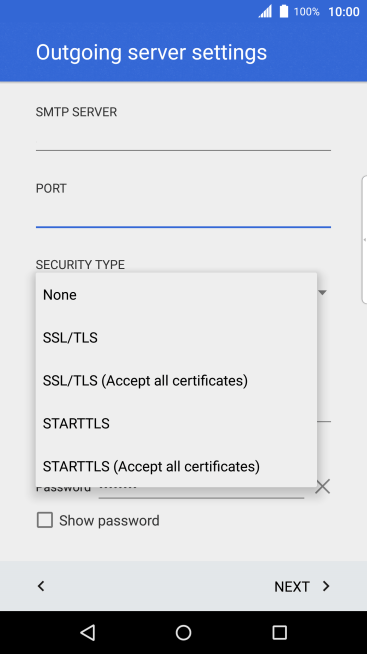Viewport: 367px width, 654px height.
Task: Go back using the left chevron
Action: coord(41,586)
